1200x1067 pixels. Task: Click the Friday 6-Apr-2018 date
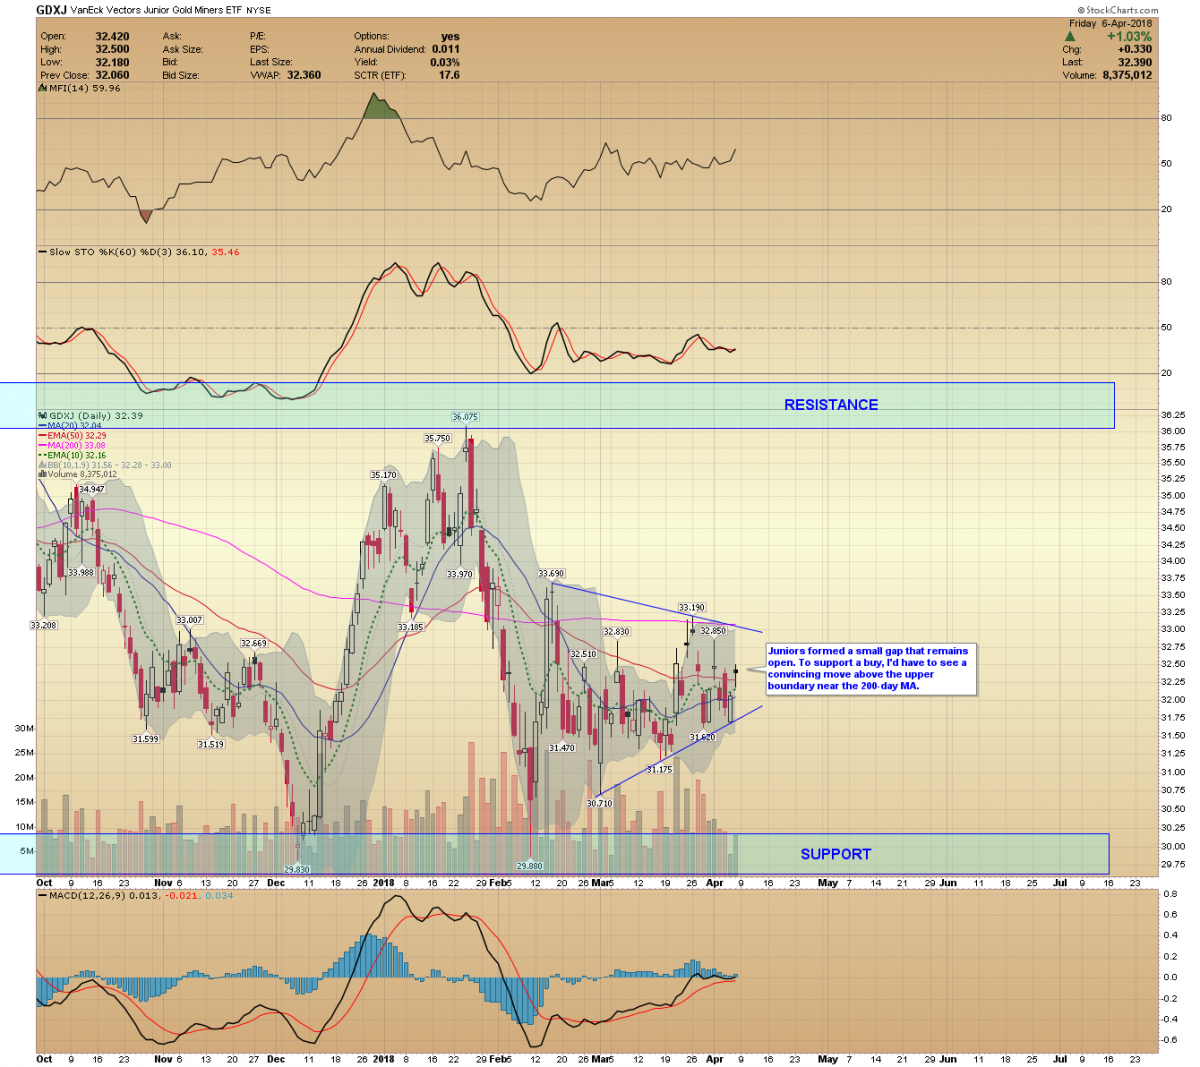point(1110,23)
